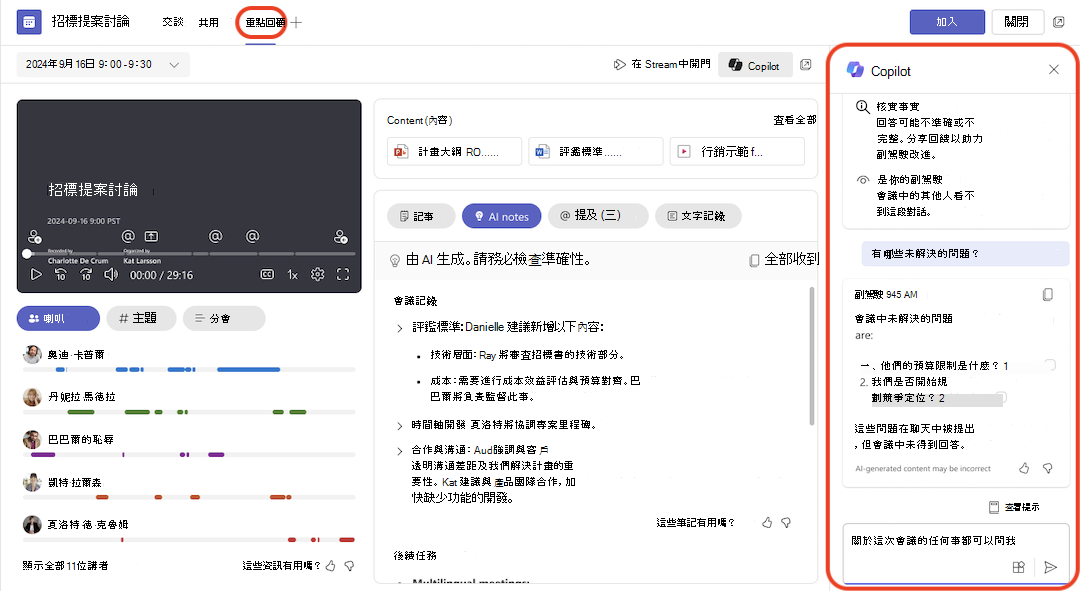Copy the Copilot response

tap(1048, 294)
